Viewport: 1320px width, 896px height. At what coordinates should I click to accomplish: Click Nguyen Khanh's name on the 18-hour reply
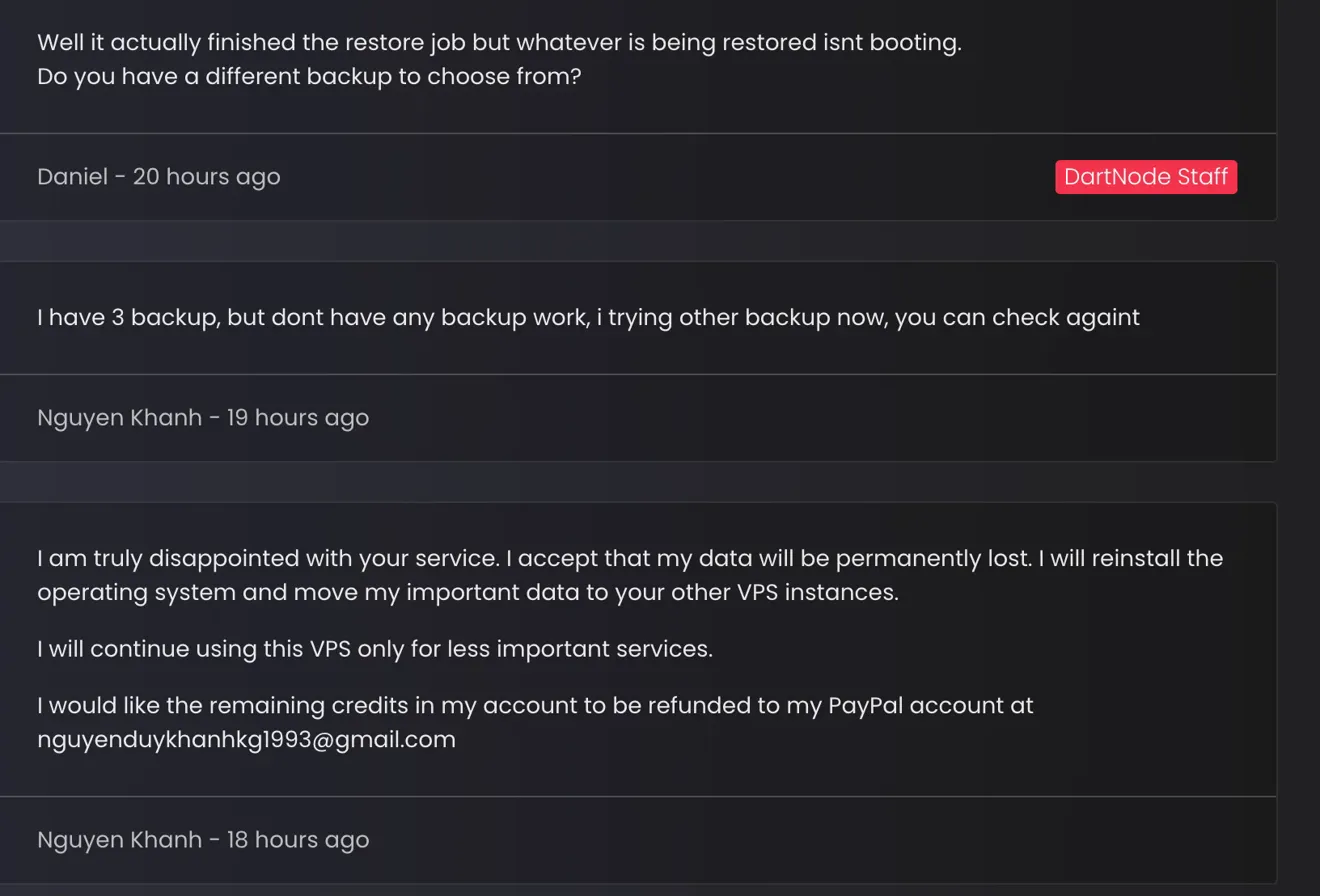[x=119, y=840]
